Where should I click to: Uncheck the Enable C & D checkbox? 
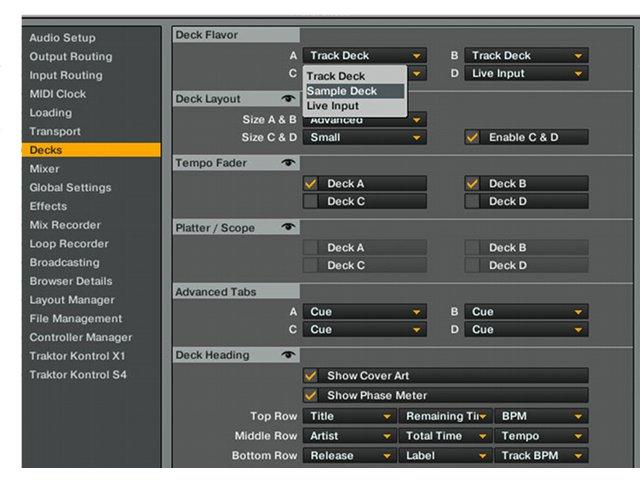(472, 137)
